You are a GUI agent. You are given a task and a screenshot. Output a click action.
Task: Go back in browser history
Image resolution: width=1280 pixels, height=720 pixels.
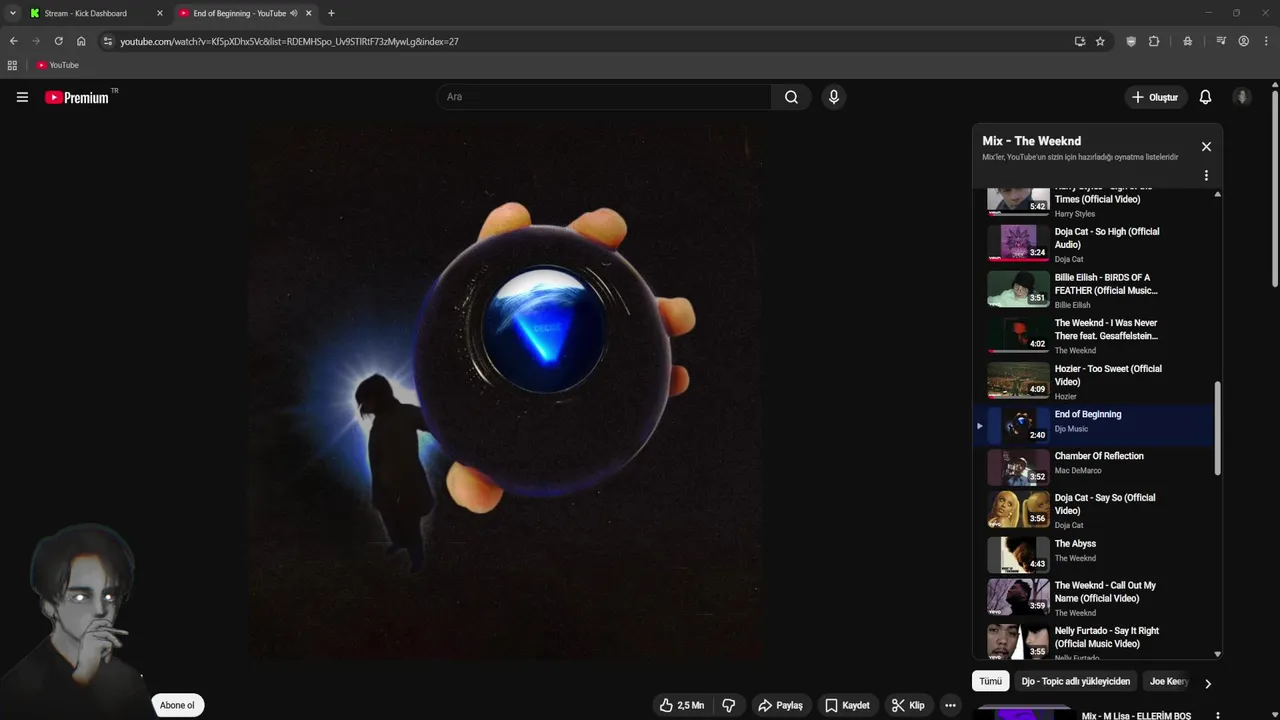coord(13,41)
